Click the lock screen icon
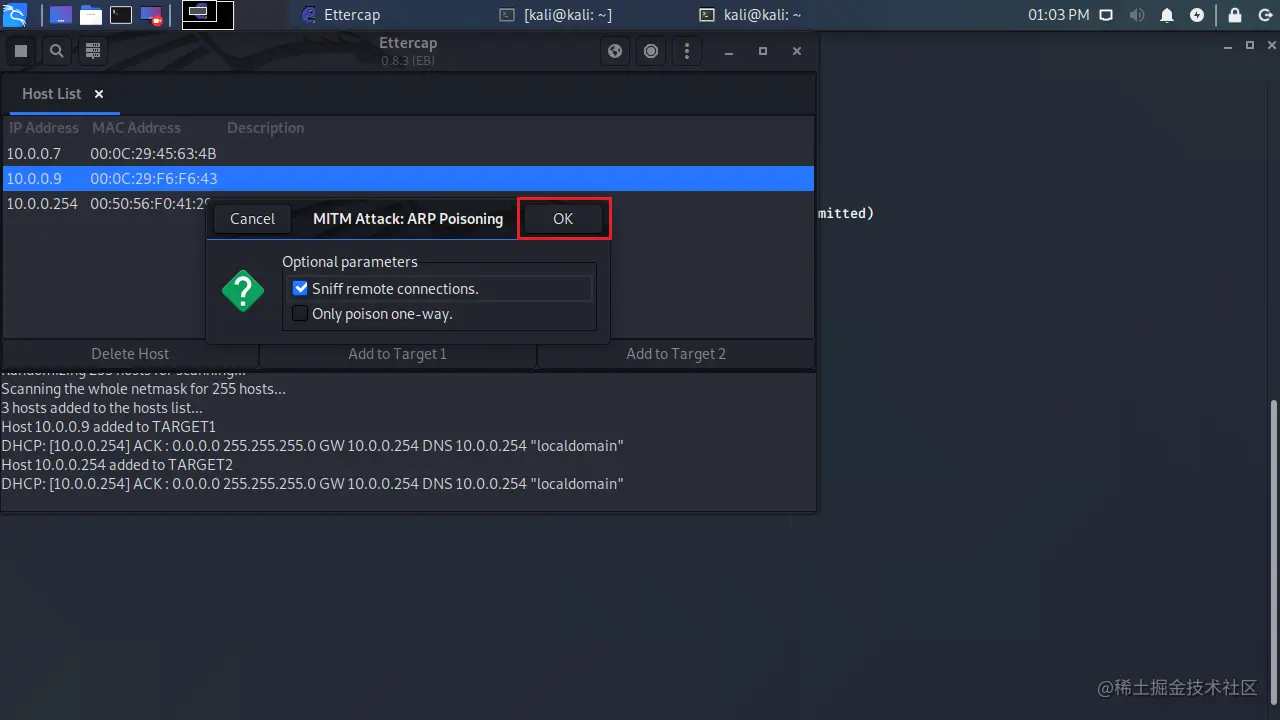The image size is (1280, 720). [1235, 15]
